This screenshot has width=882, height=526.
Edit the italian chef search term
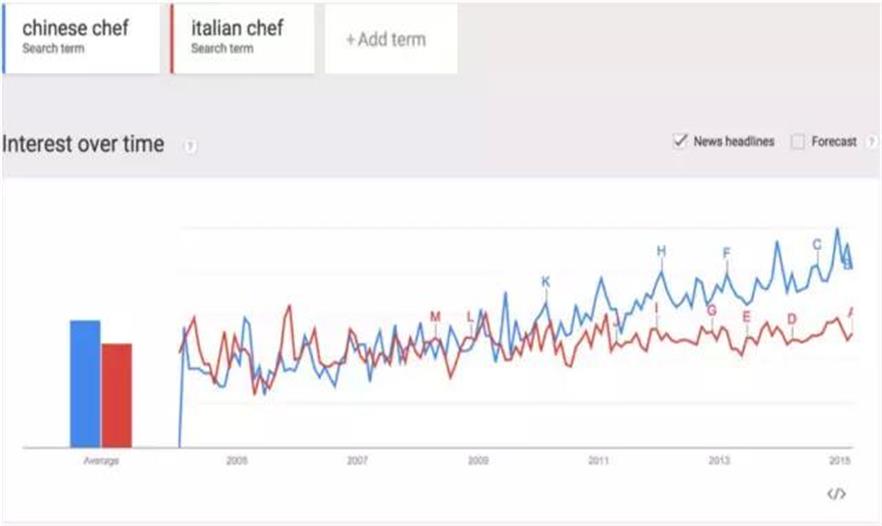click(x=240, y=37)
